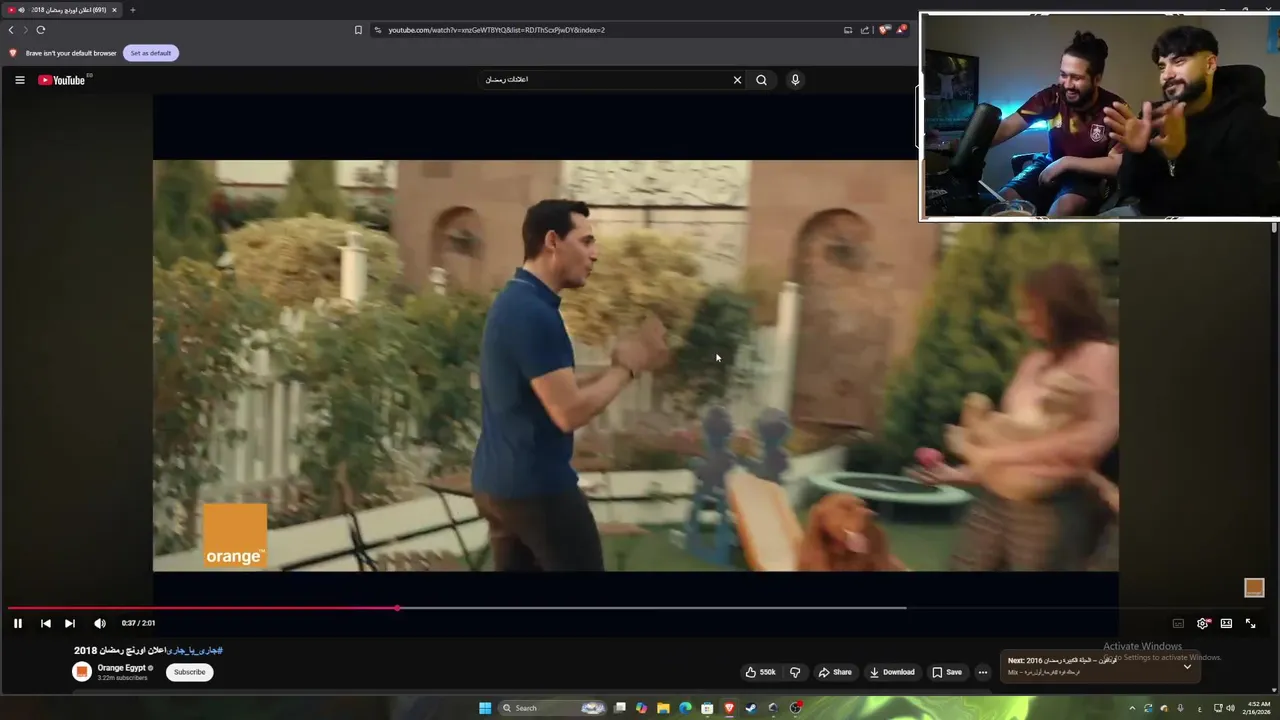Screen dimensions: 1280x720
Task: Dislike the video
Action: click(795, 672)
